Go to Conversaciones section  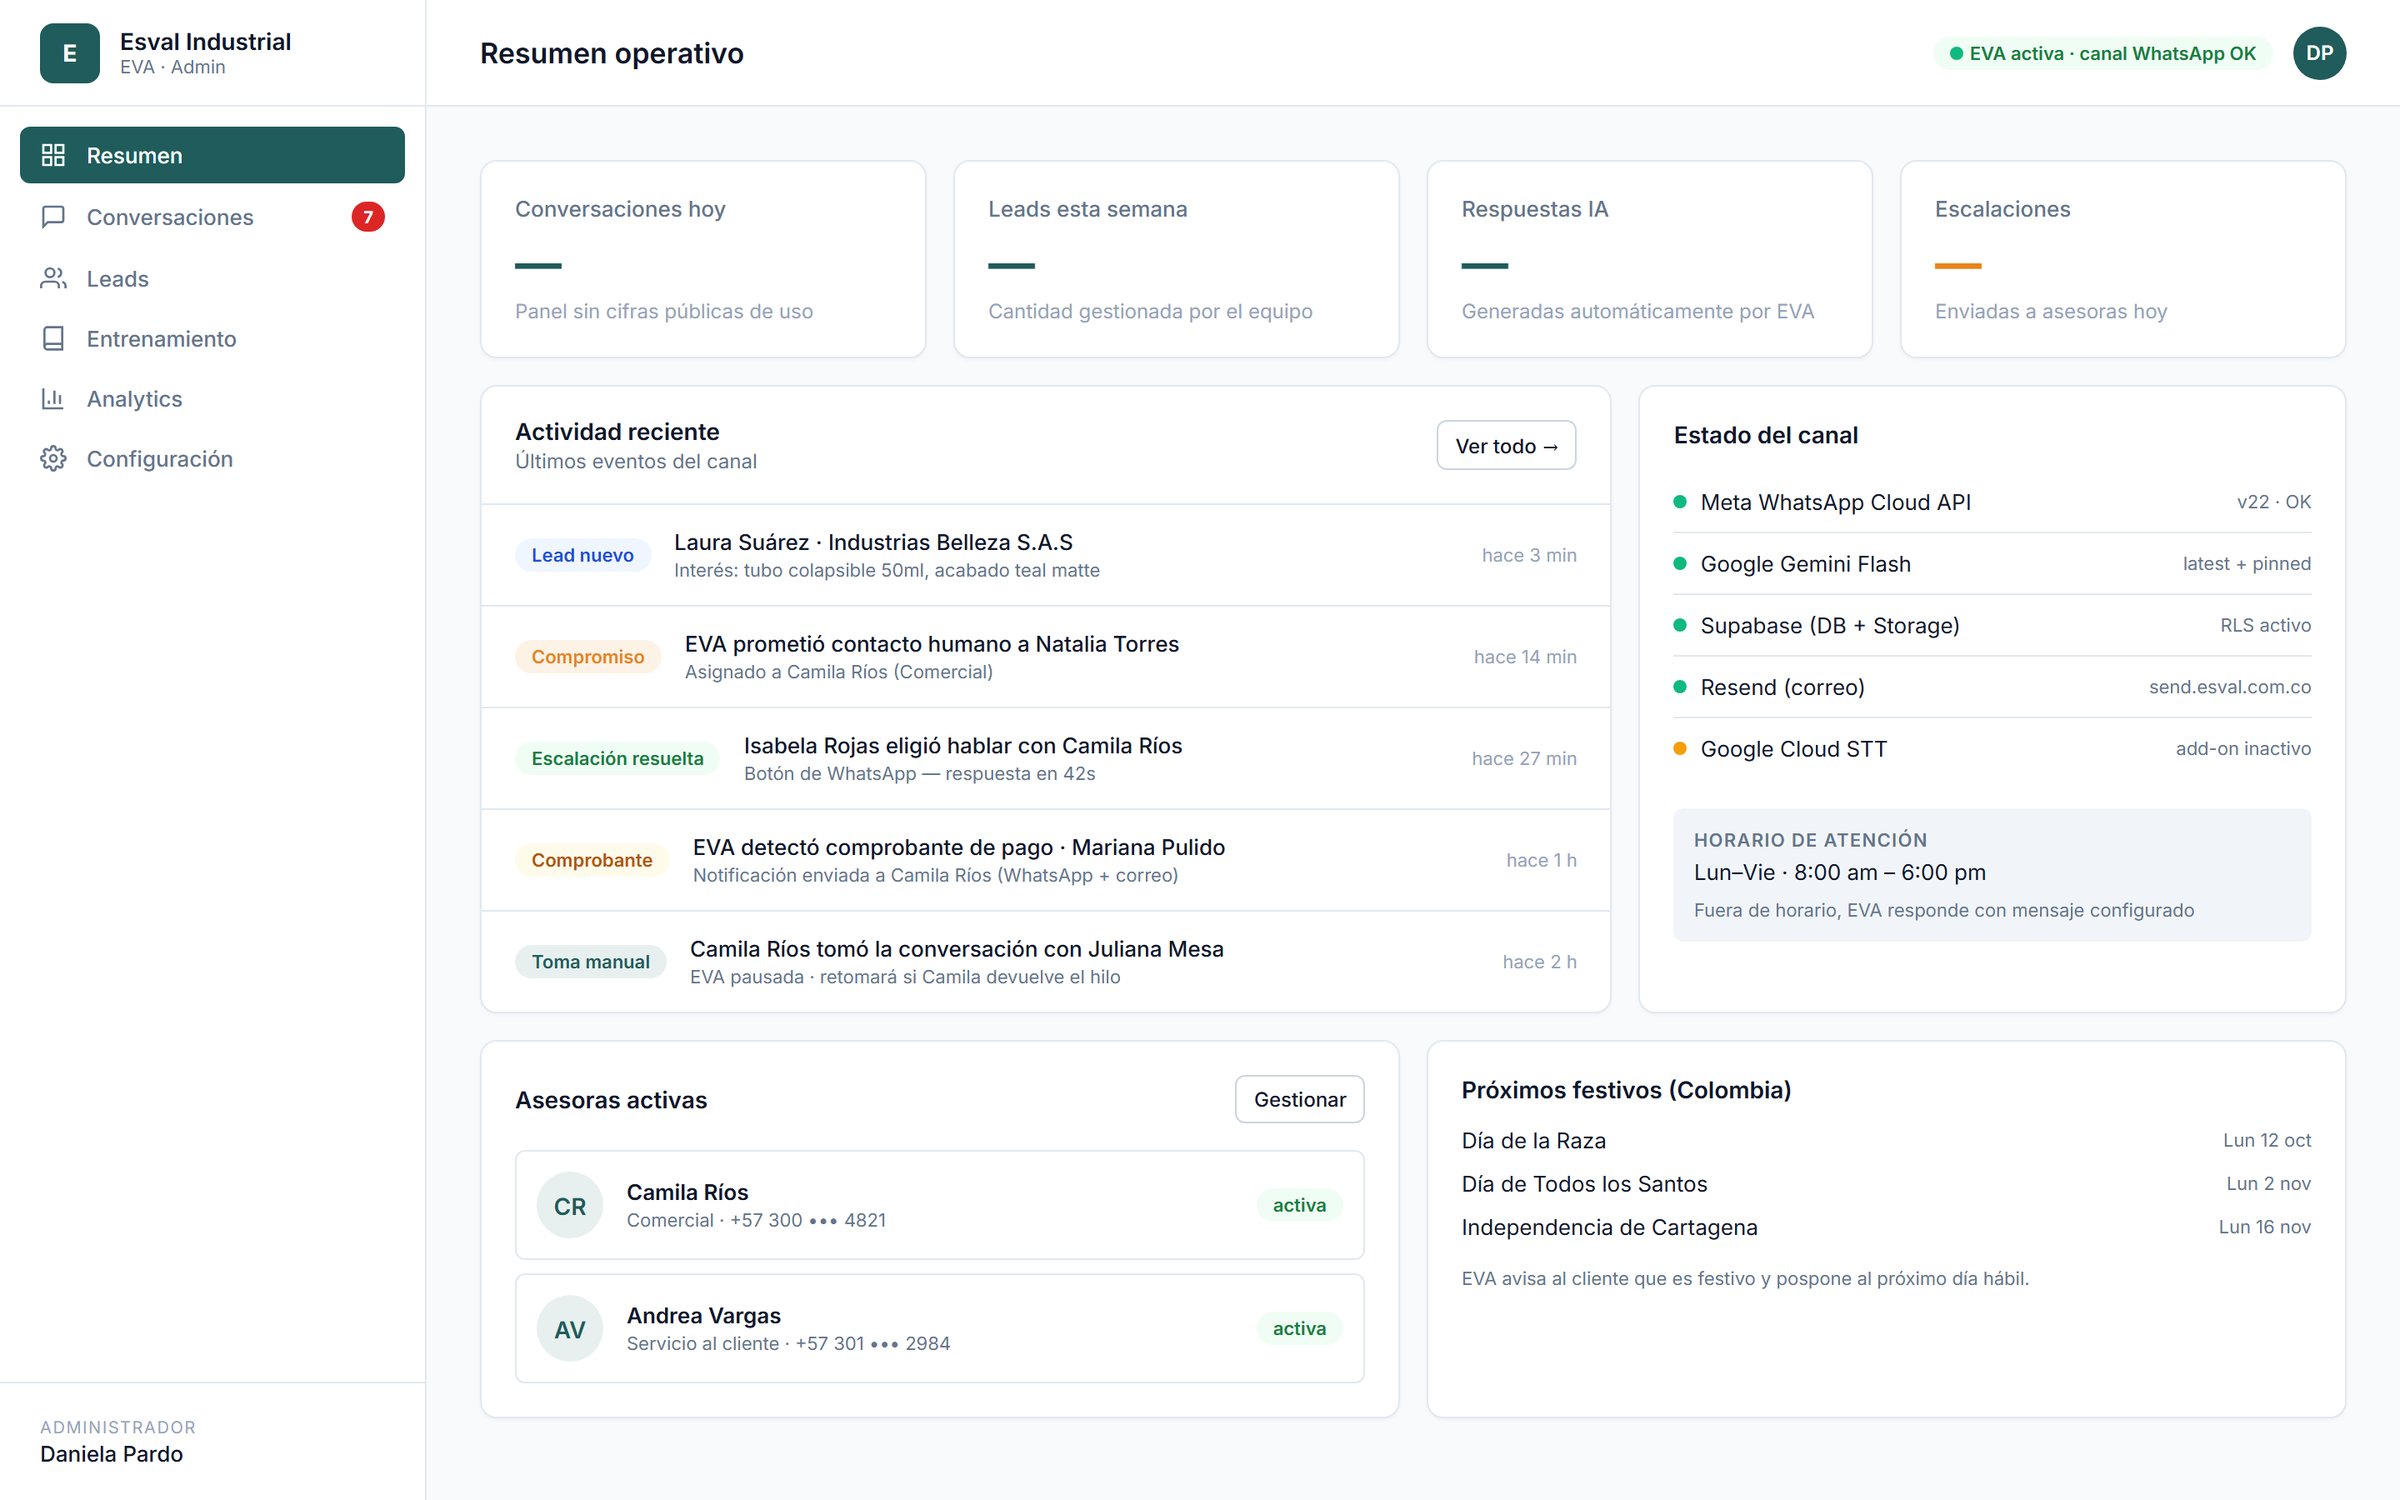212,217
